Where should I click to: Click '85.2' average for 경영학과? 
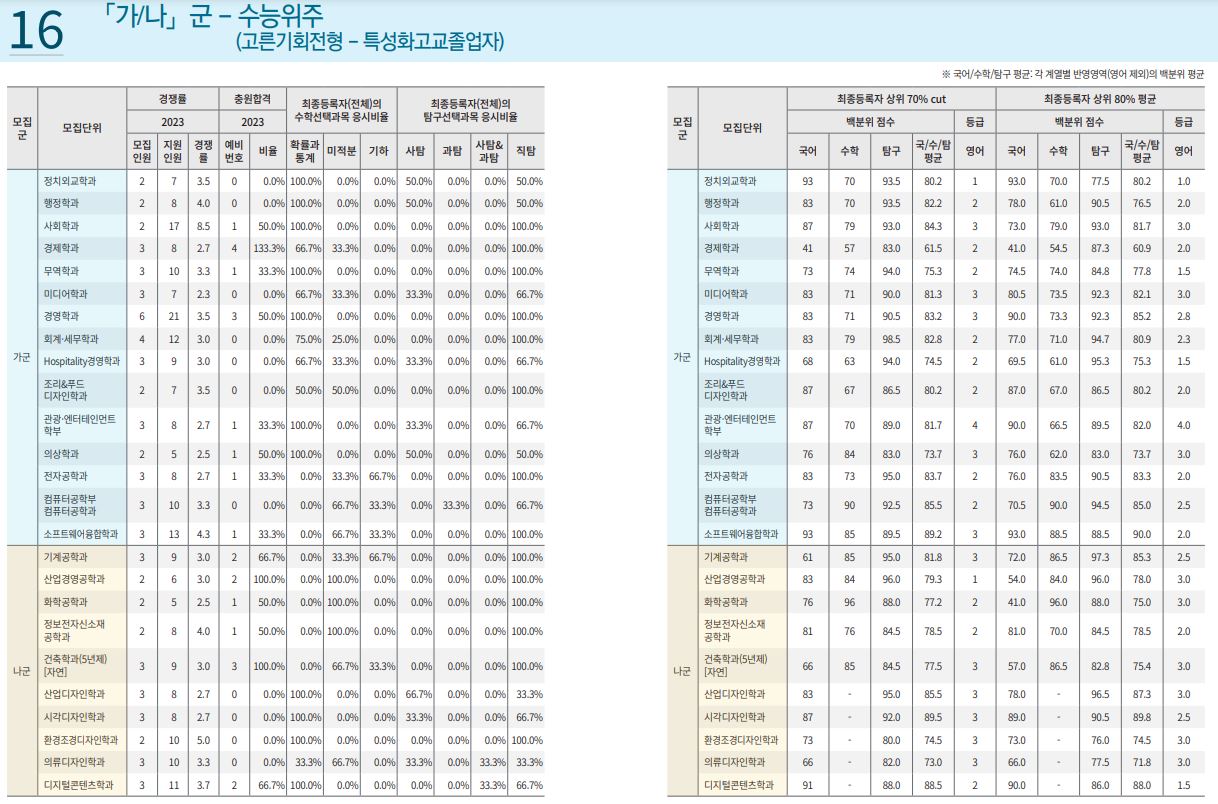1141,316
